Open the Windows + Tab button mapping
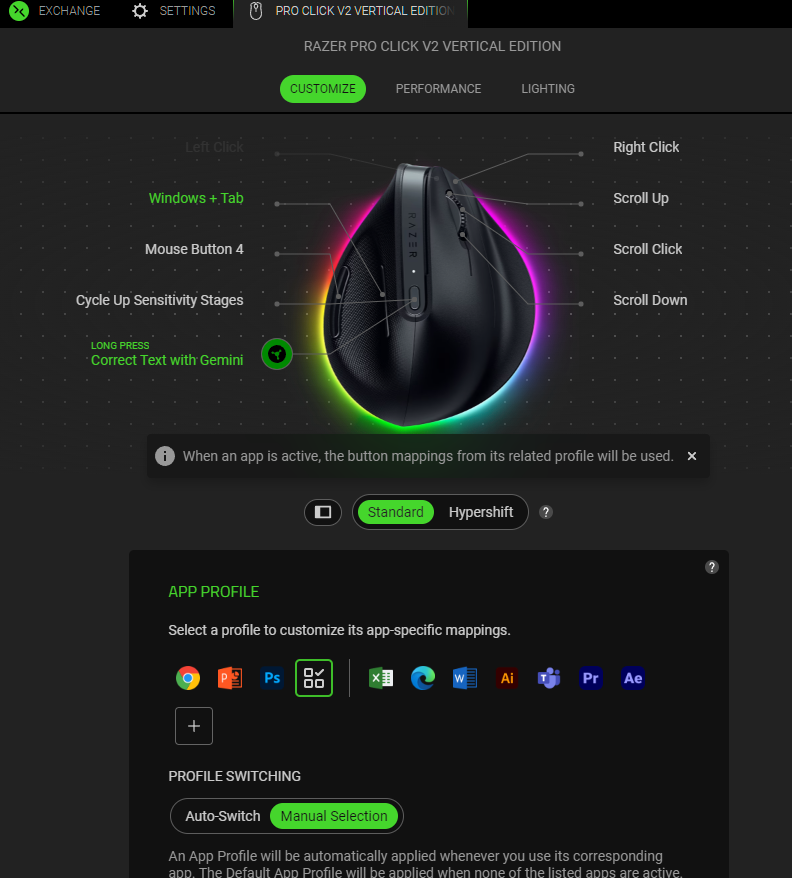Viewport: 792px width, 878px height. pyautogui.click(x=195, y=198)
